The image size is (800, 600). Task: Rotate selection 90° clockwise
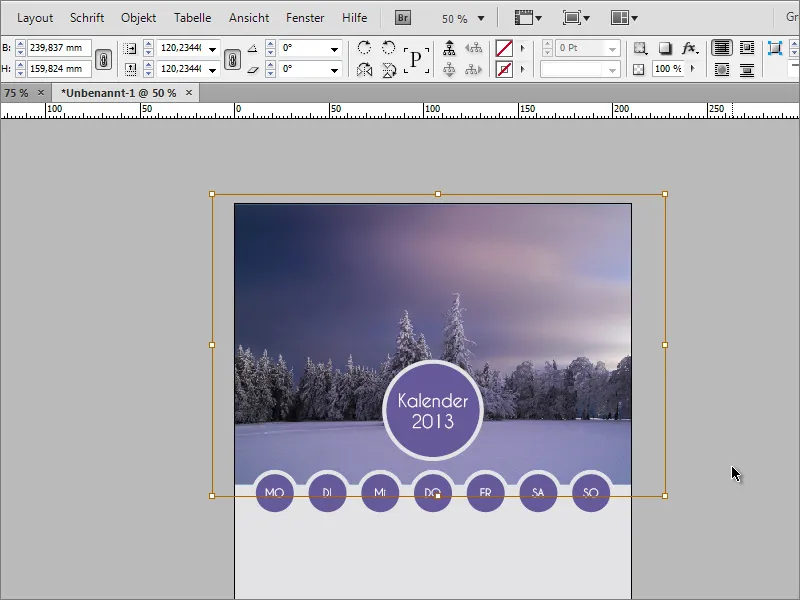pos(364,48)
